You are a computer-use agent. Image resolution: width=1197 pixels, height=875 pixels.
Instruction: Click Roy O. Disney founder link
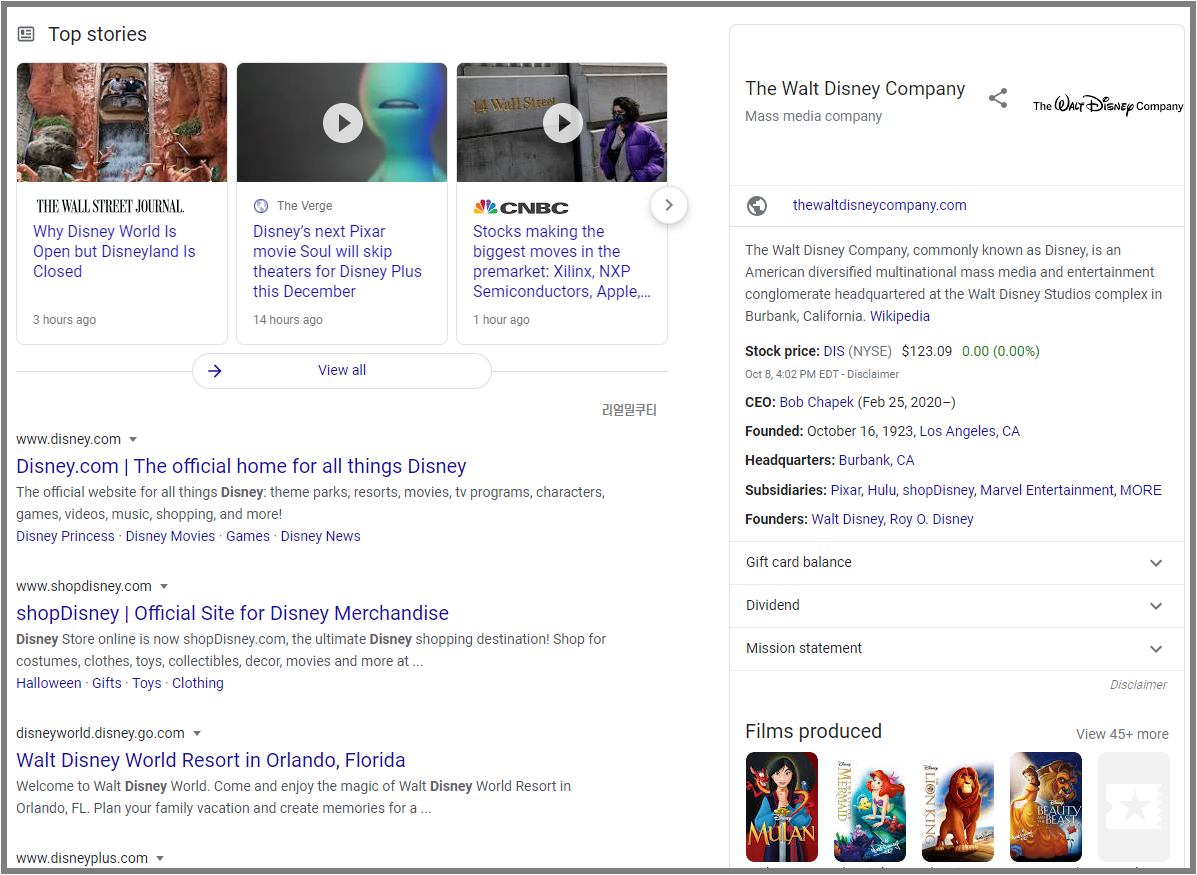(931, 519)
